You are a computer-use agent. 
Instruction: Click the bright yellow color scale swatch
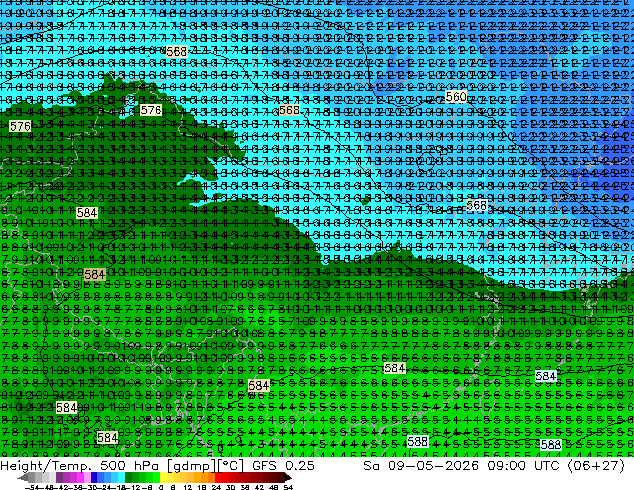(163, 478)
